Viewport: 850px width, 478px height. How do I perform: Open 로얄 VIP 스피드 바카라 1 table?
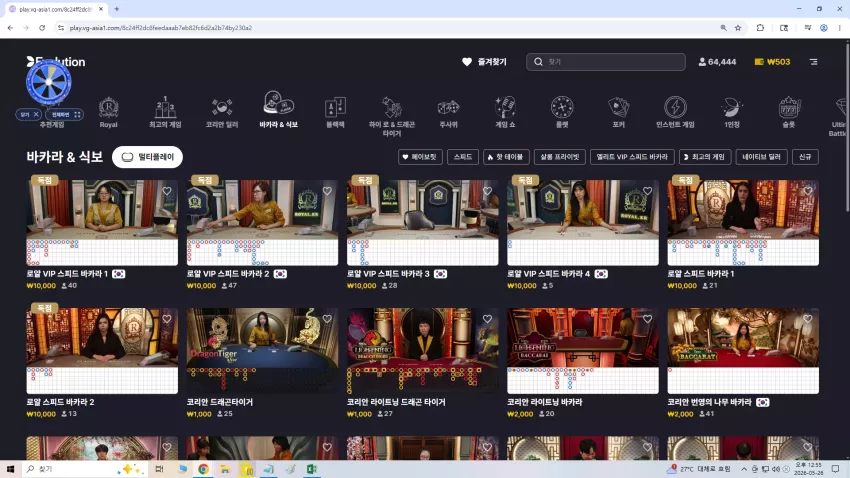(102, 222)
